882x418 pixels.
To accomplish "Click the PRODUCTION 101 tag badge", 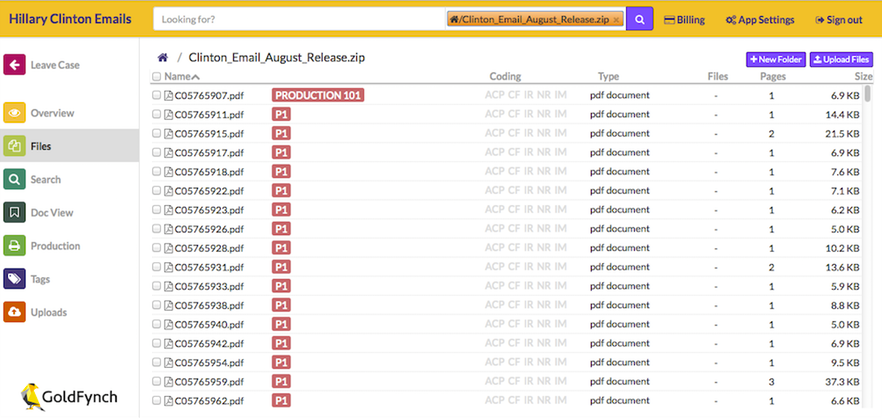I will pyautogui.click(x=318, y=95).
